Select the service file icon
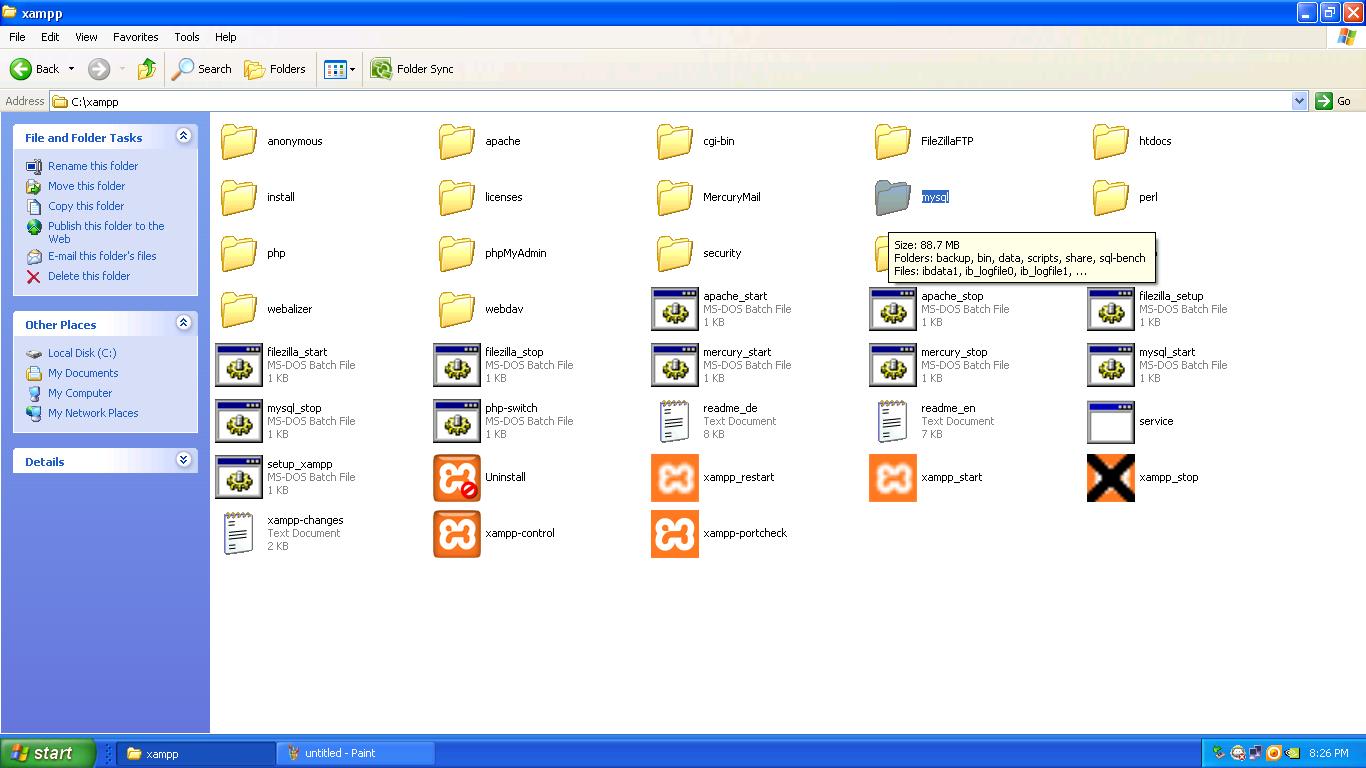The height and width of the screenshot is (768, 1366). click(1111, 422)
